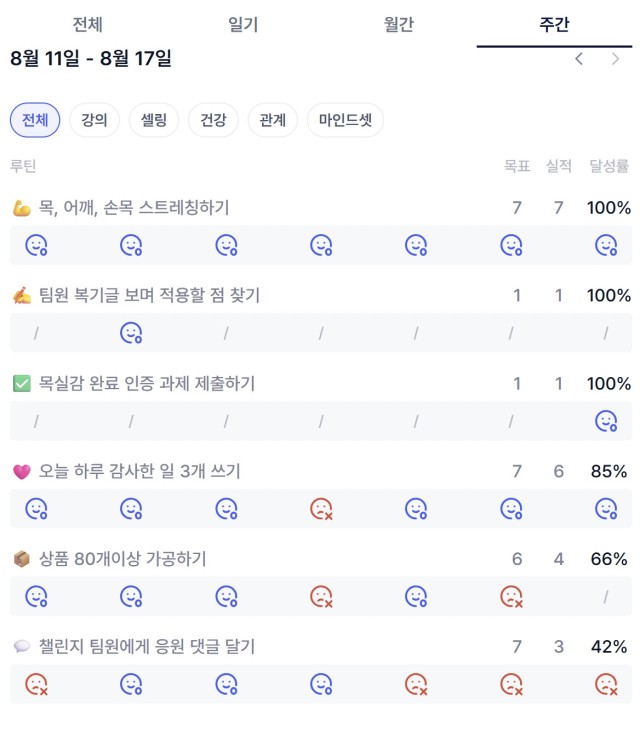Image resolution: width=640 pixels, height=742 pixels.
Task: Click the red sad face in gratitude row
Action: [321, 509]
